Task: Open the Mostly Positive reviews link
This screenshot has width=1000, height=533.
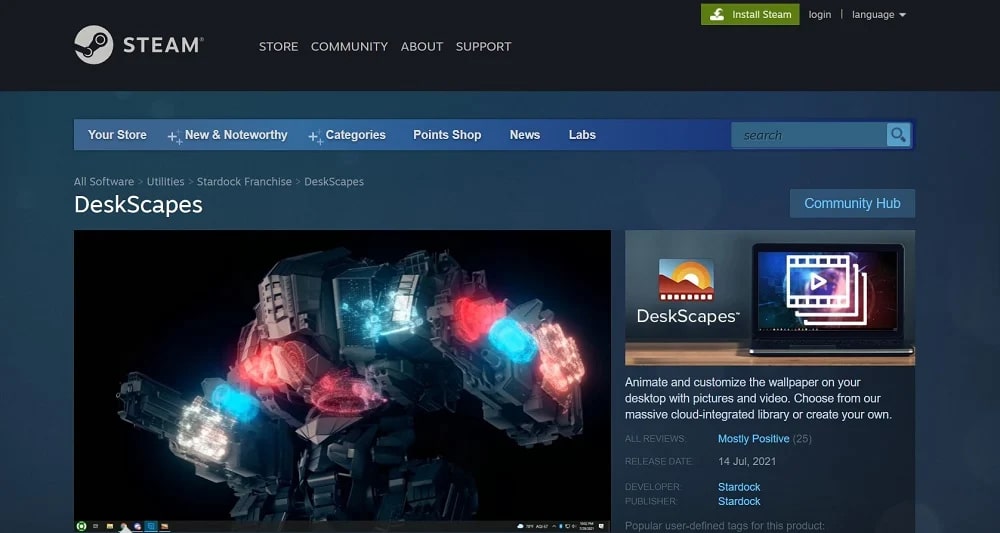Action: tap(753, 439)
